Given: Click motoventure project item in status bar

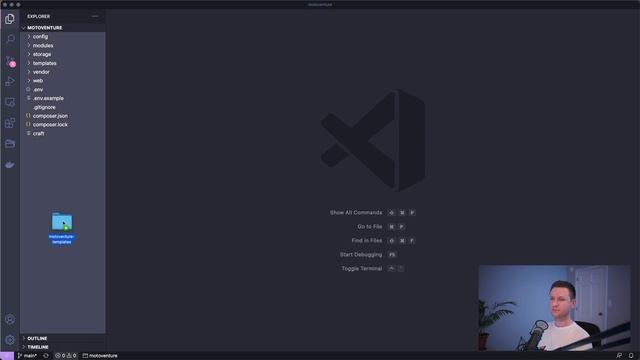Looking at the screenshot, I should click(x=100, y=356).
